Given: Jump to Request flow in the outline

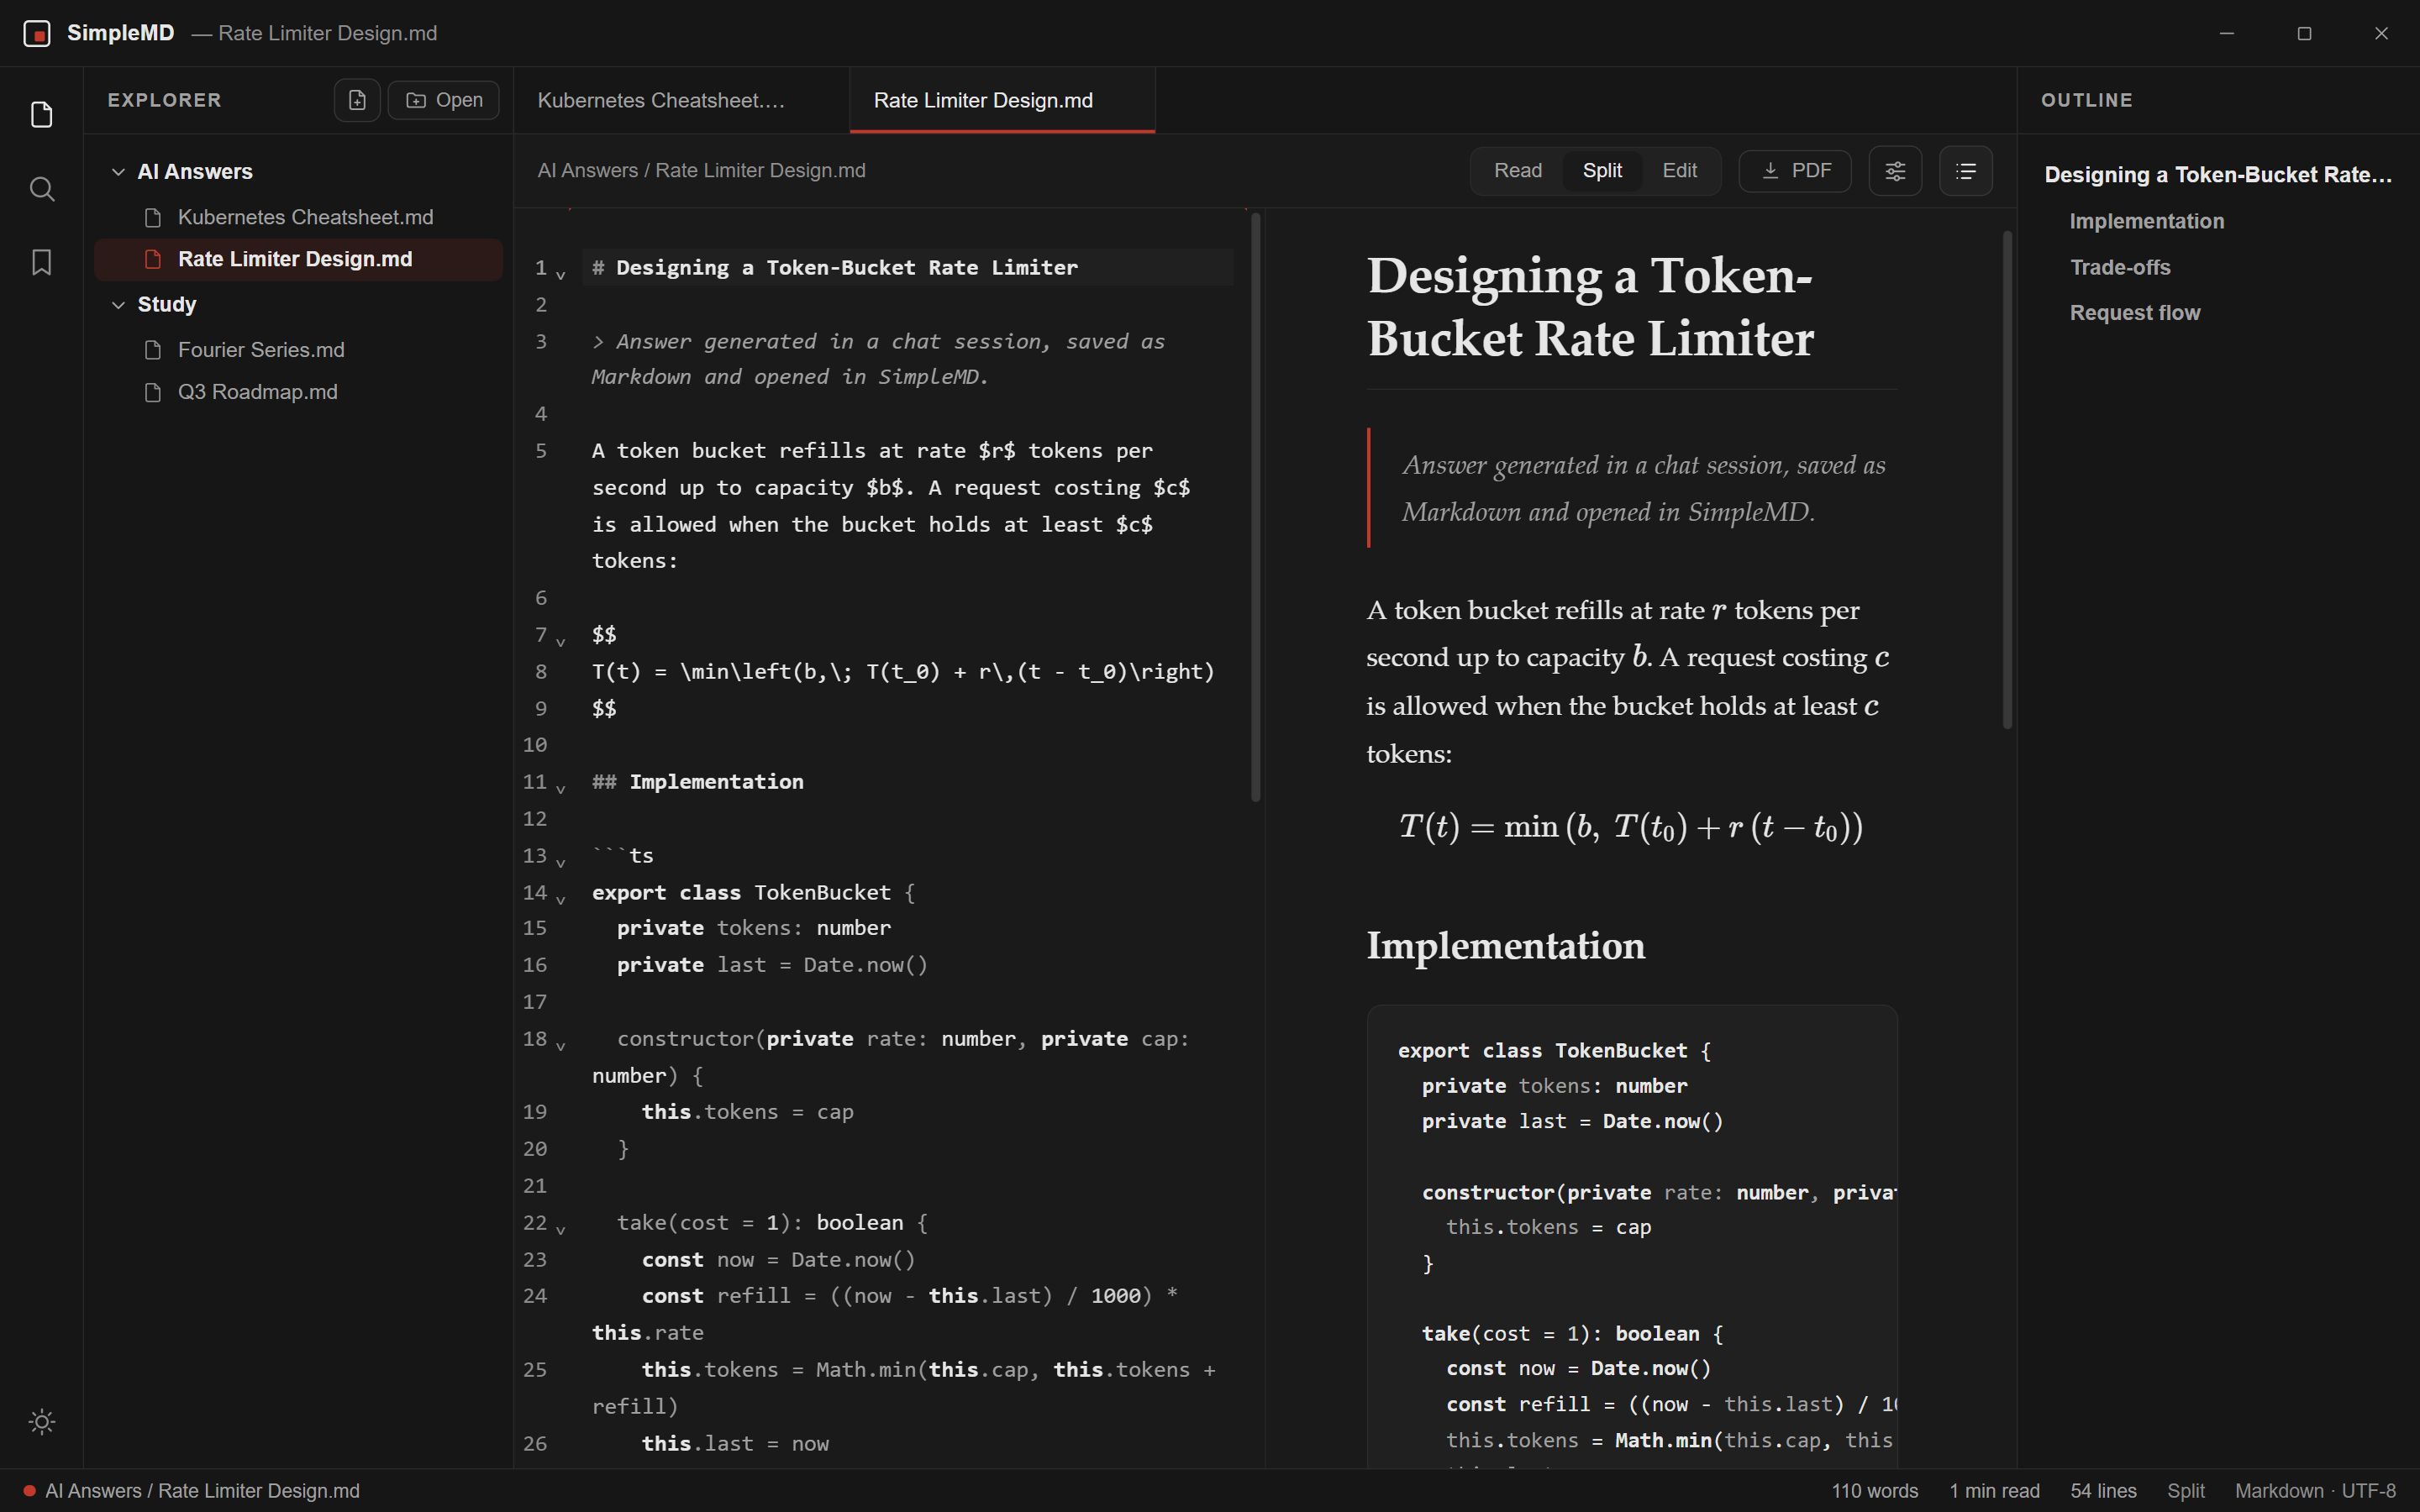Looking at the screenshot, I should [2134, 313].
